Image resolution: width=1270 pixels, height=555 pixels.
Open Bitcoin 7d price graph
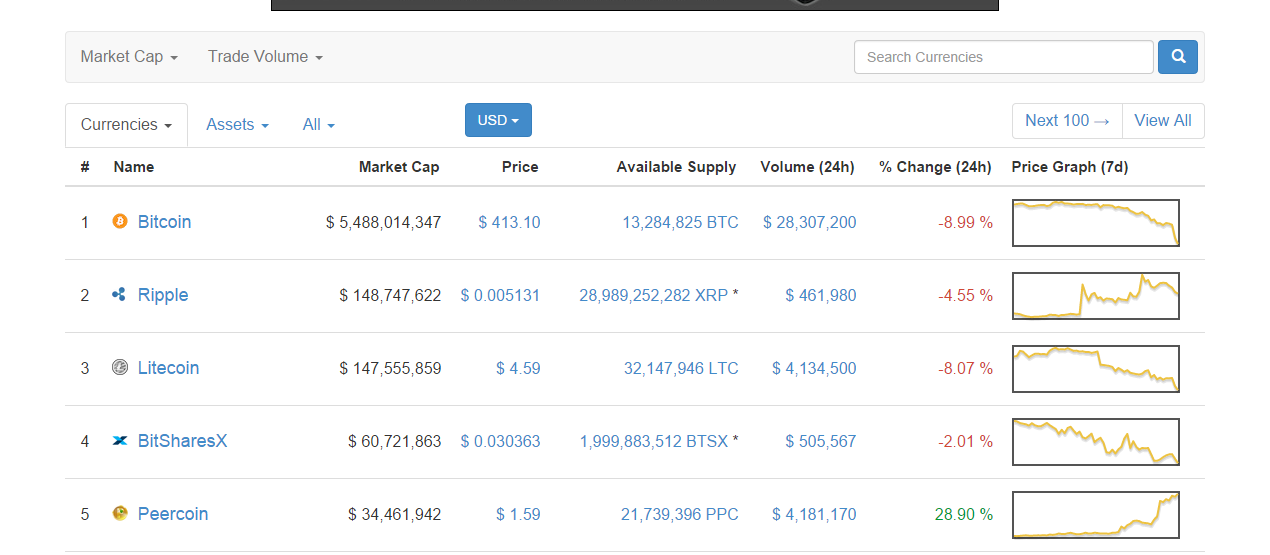(x=1096, y=223)
